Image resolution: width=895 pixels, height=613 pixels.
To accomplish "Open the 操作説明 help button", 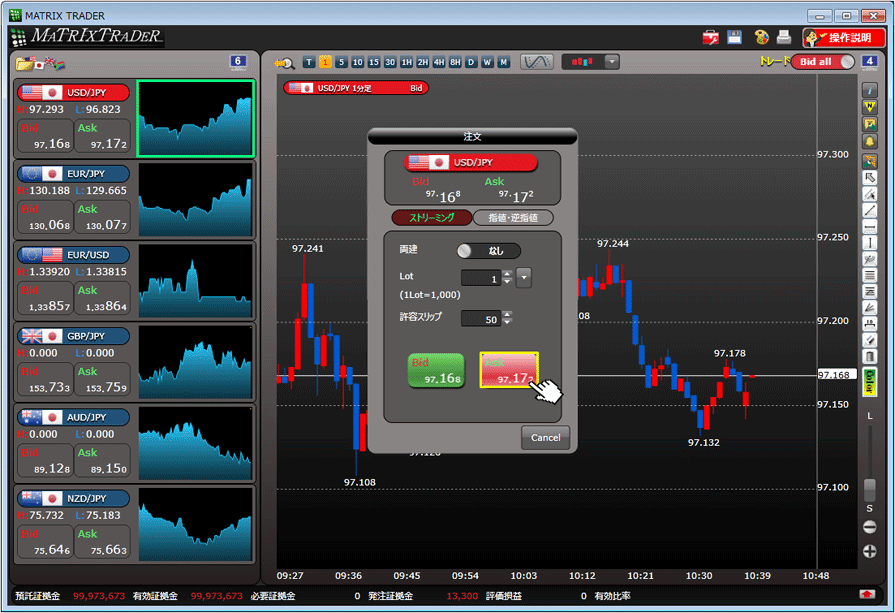I will (x=844, y=38).
